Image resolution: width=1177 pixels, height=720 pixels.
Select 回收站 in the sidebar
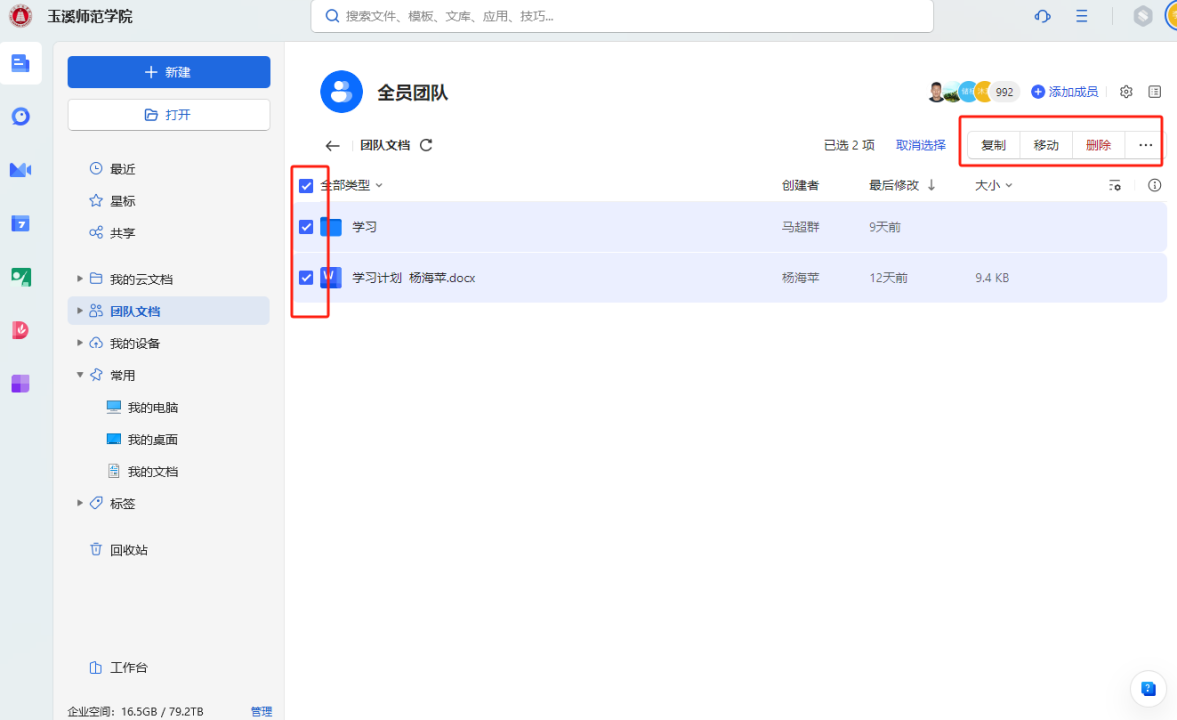pyautogui.click(x=128, y=550)
